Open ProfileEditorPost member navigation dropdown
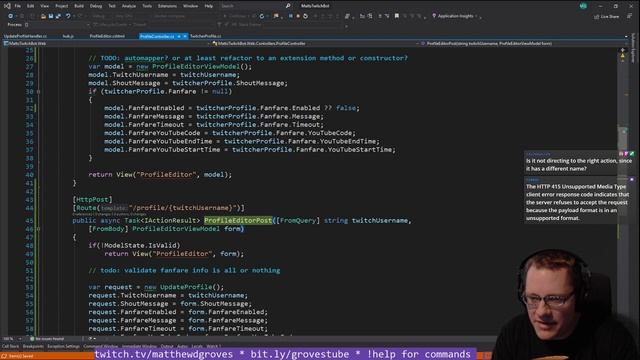The width and height of the screenshot is (640, 360). coord(524,43)
